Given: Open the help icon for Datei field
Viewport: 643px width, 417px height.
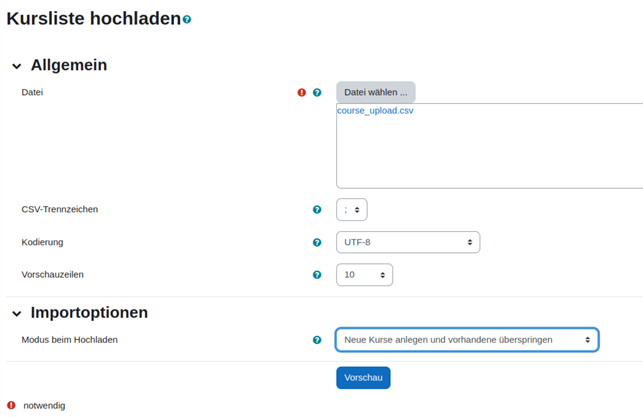Looking at the screenshot, I should tap(317, 93).
